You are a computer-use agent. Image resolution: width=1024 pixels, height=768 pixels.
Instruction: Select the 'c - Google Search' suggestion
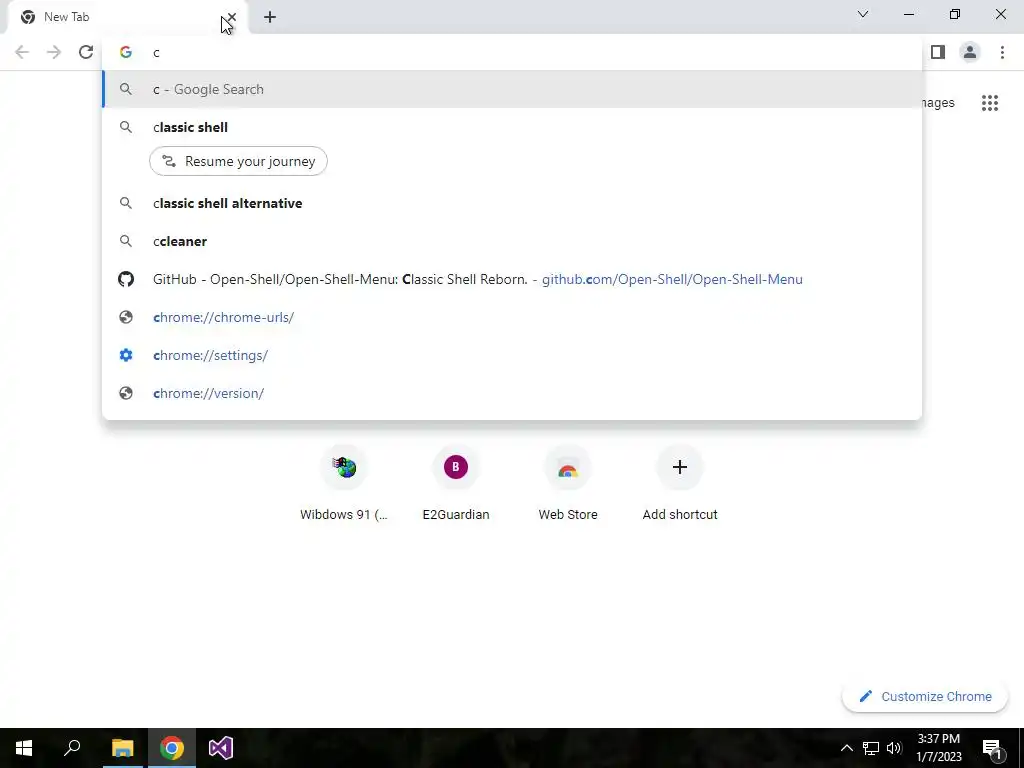coord(512,89)
